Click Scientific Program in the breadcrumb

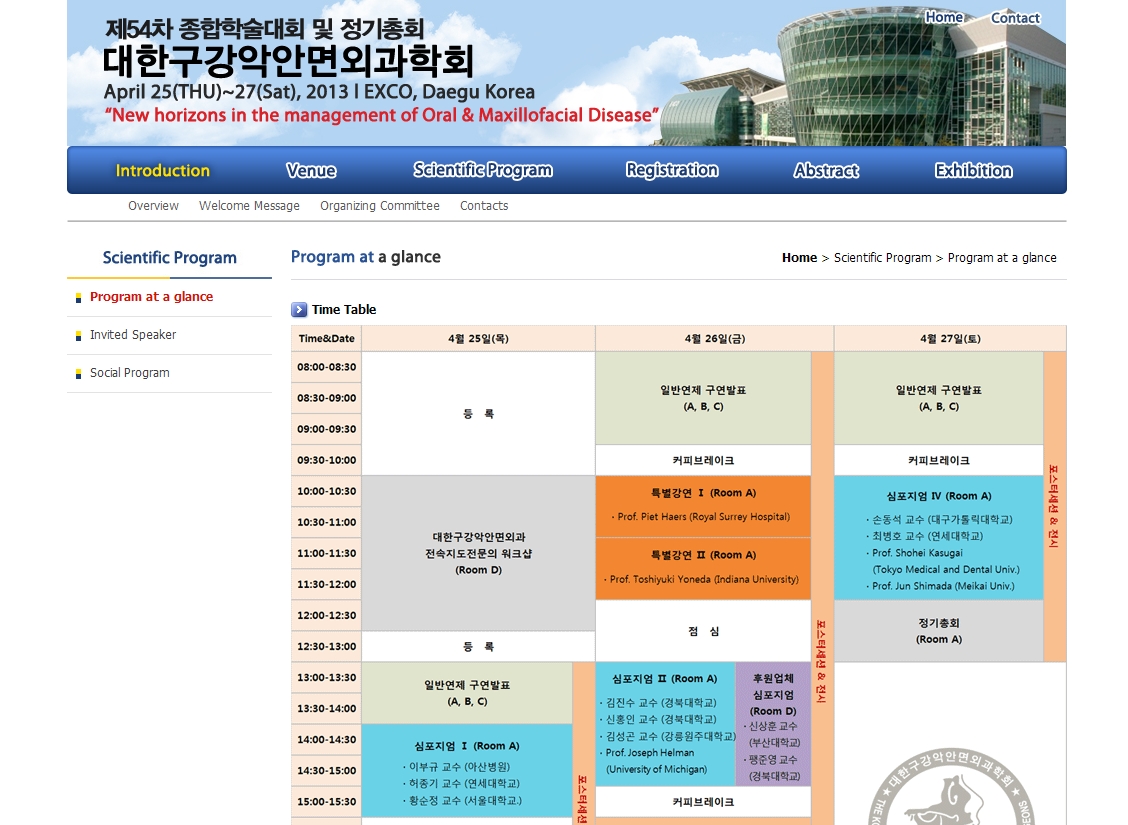882,257
